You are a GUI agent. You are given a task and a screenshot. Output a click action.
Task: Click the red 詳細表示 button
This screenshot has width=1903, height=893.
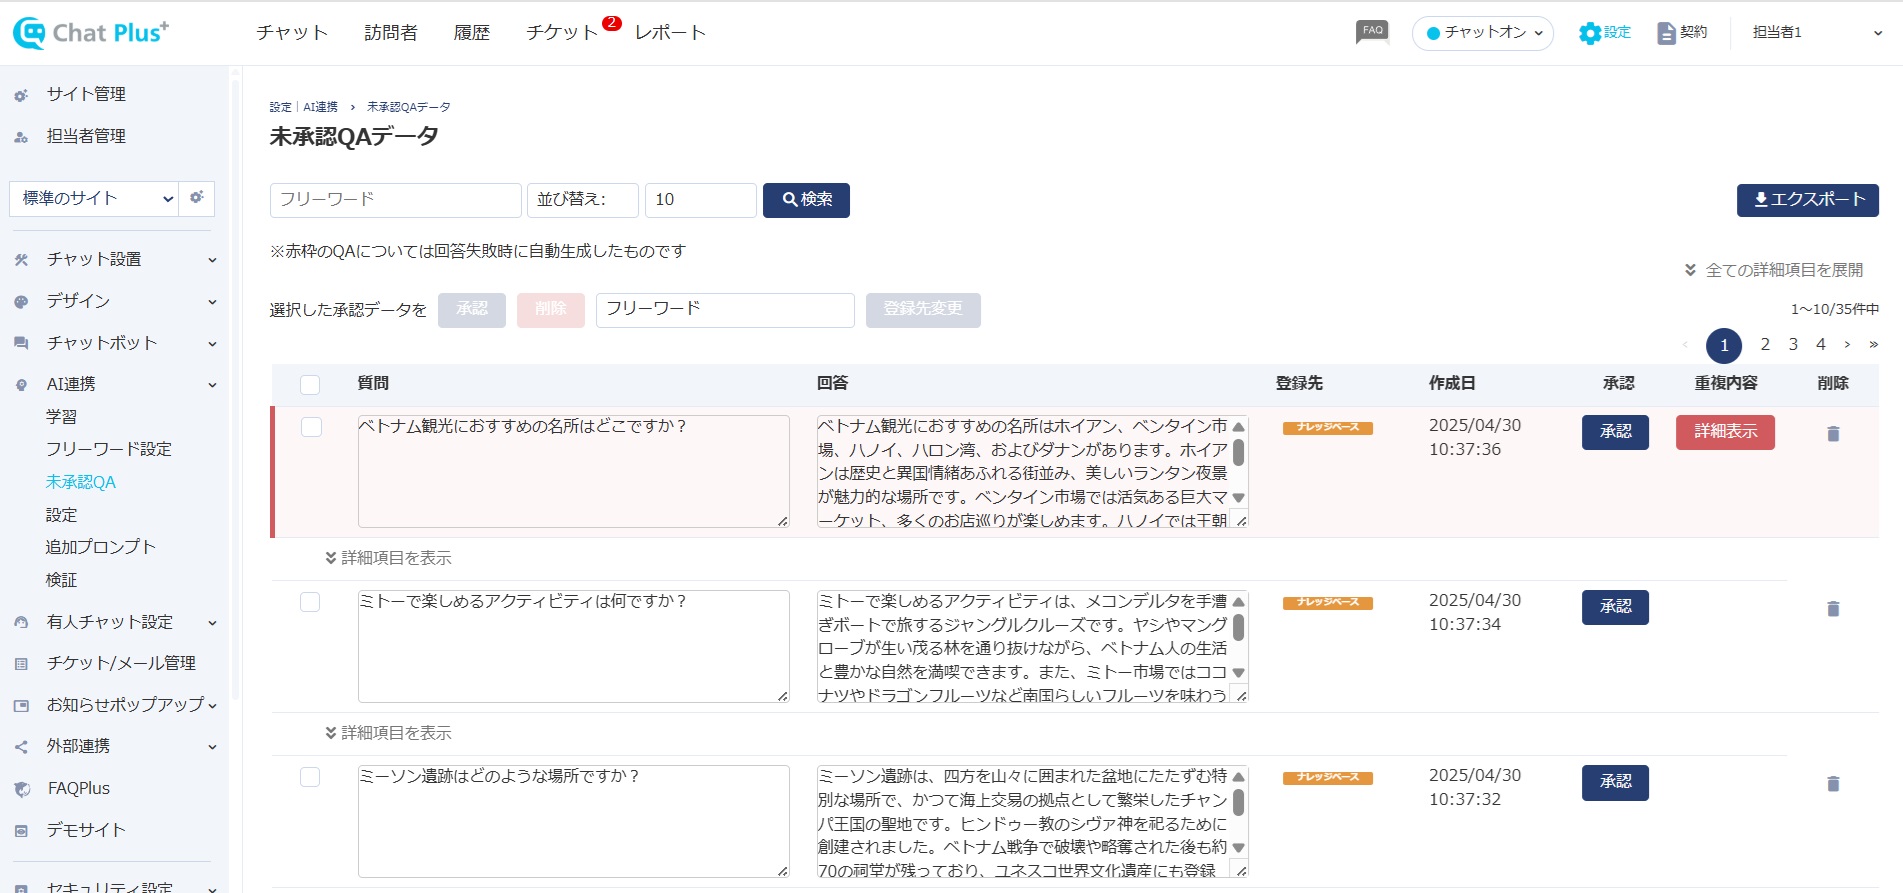(x=1725, y=432)
